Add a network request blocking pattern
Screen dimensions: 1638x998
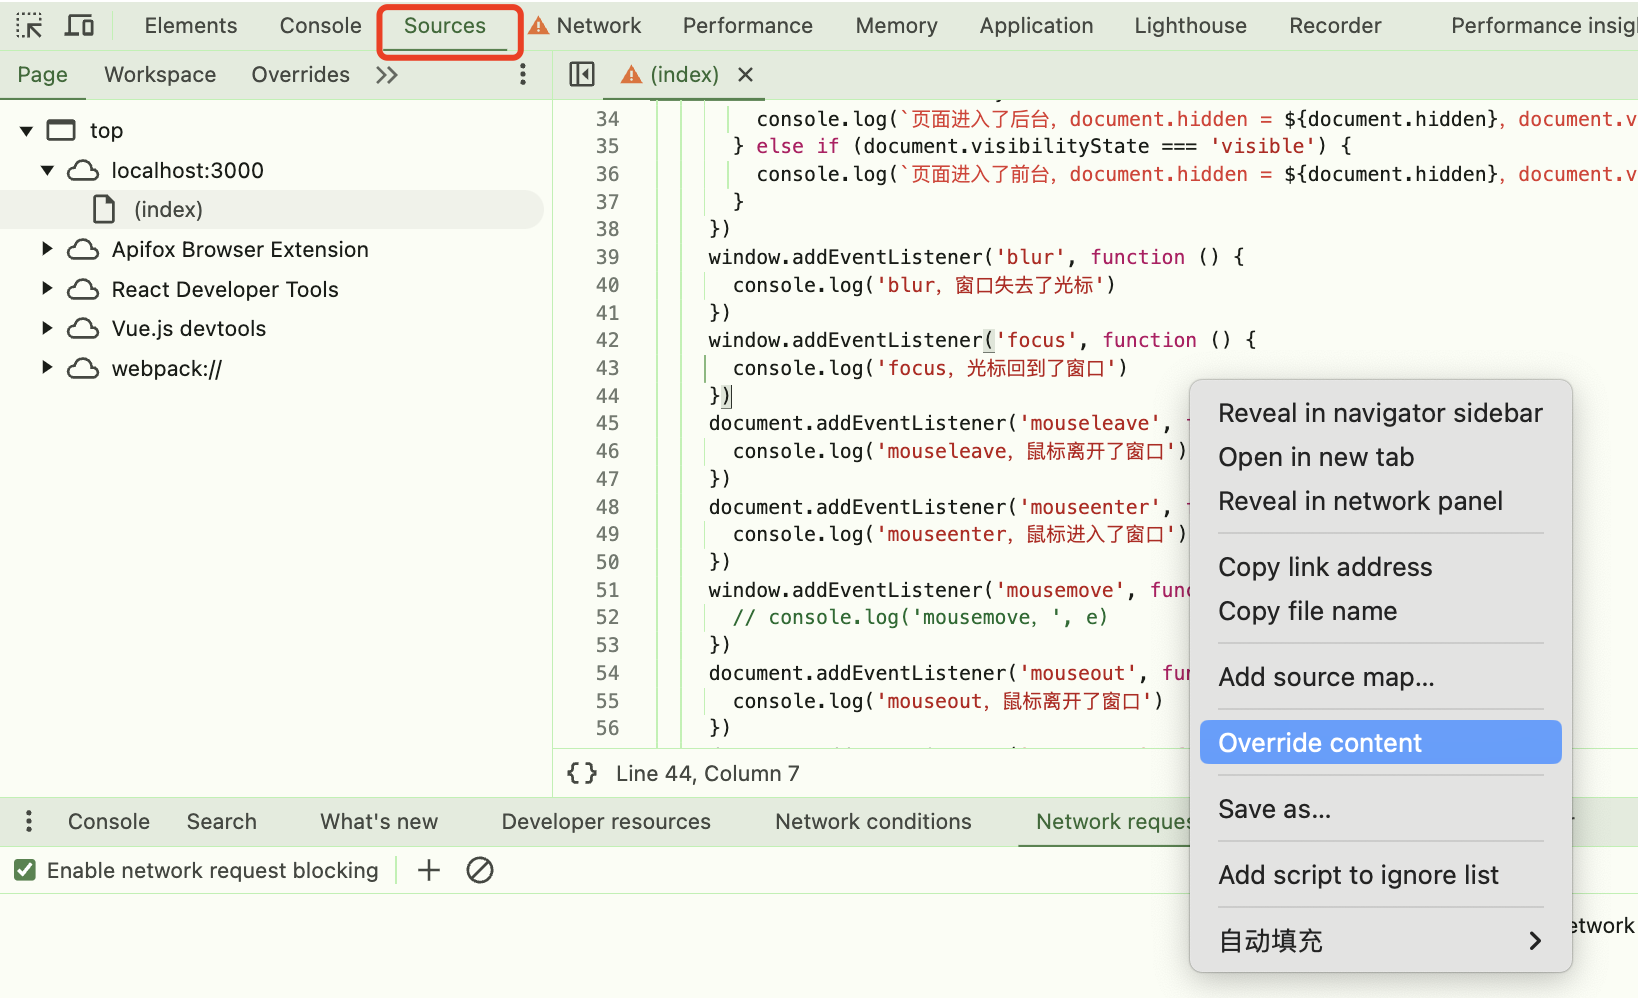[x=429, y=870]
